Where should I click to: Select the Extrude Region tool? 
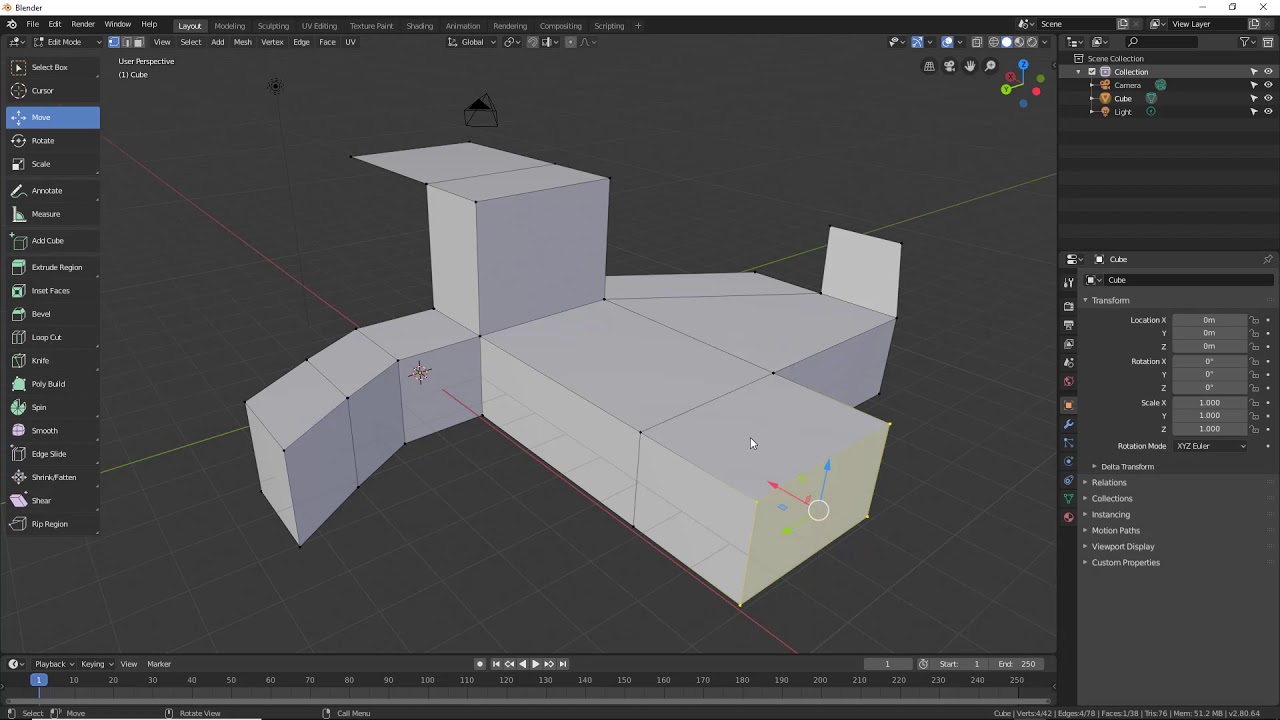(52, 267)
